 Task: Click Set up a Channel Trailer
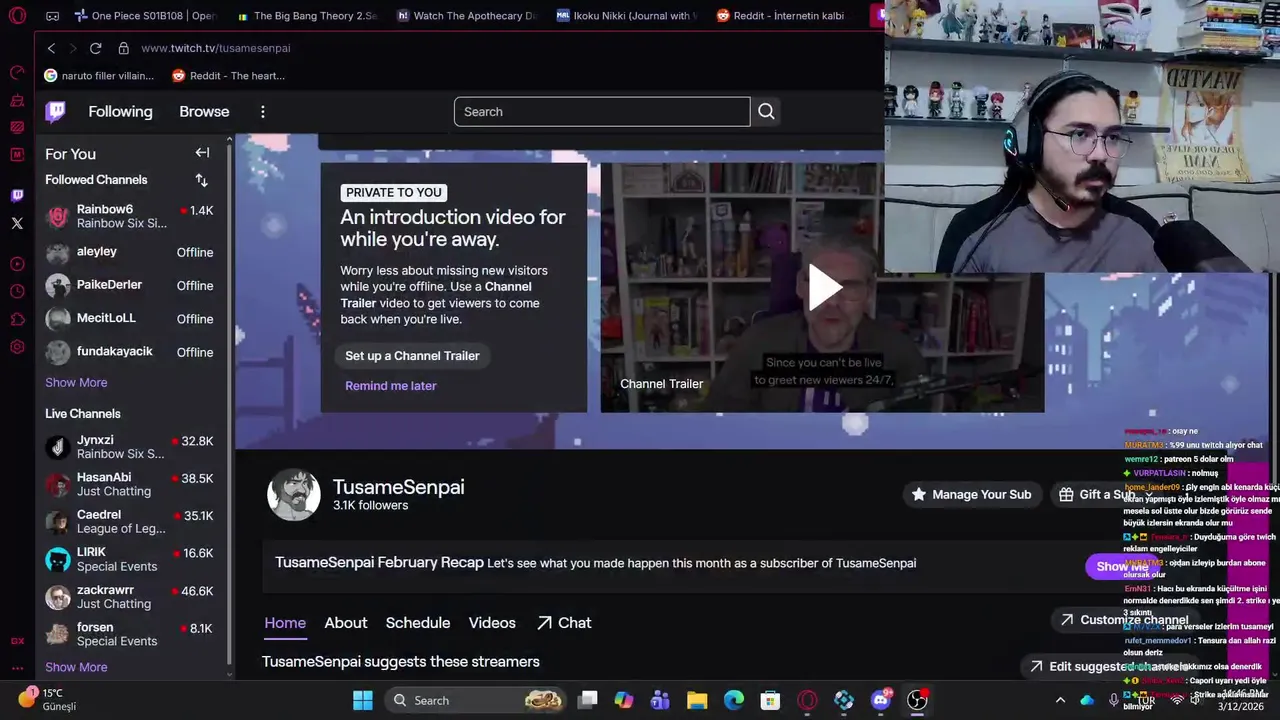tap(412, 356)
